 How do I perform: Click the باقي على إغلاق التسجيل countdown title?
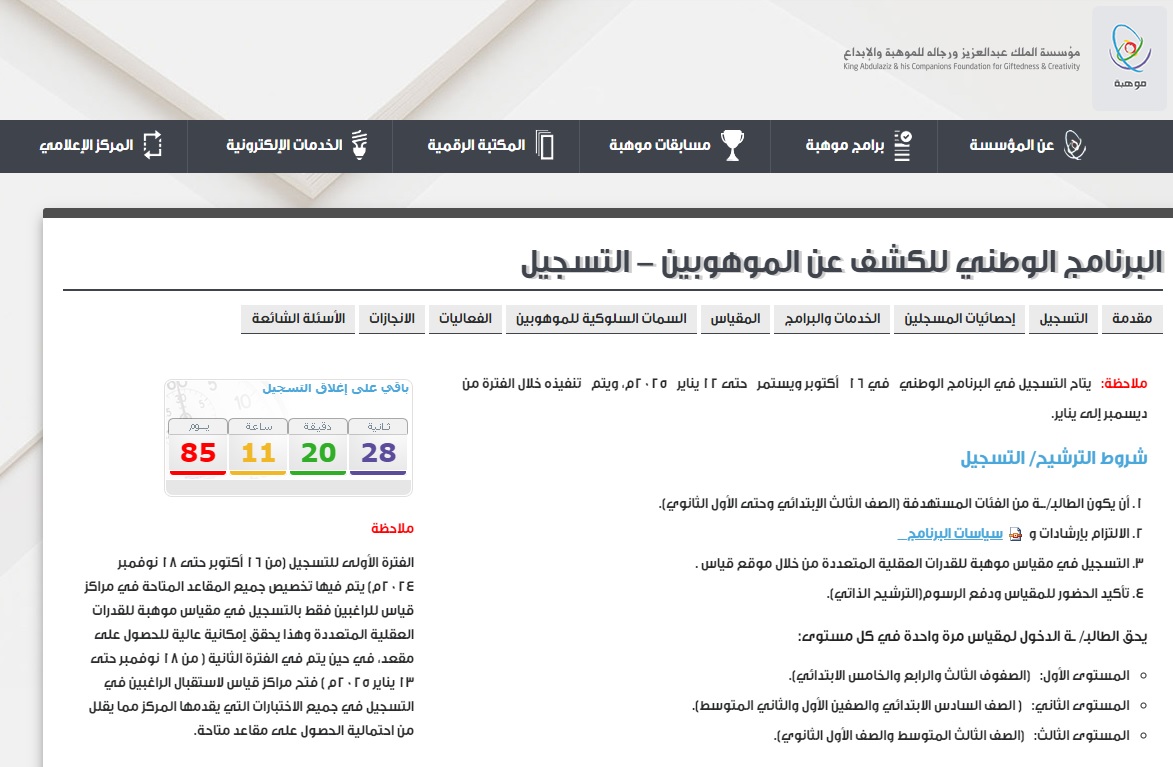[x=335, y=388]
